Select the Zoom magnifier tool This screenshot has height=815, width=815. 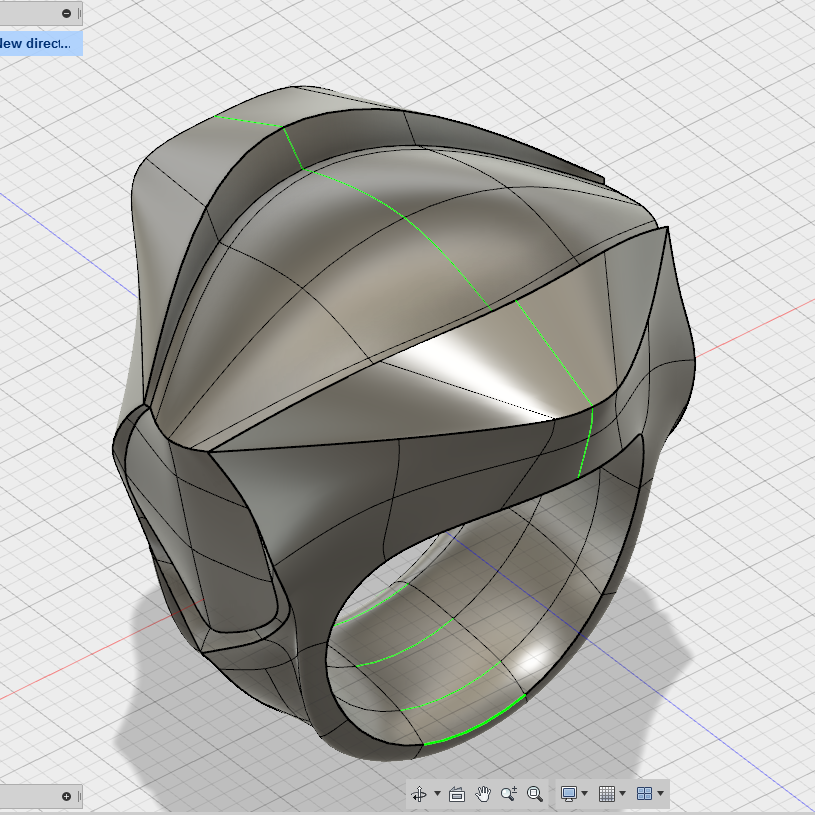508,794
